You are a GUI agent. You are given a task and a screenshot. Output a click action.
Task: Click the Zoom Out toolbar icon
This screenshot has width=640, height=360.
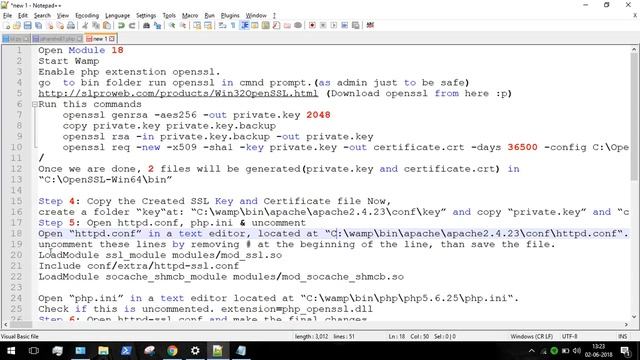(x=183, y=25)
